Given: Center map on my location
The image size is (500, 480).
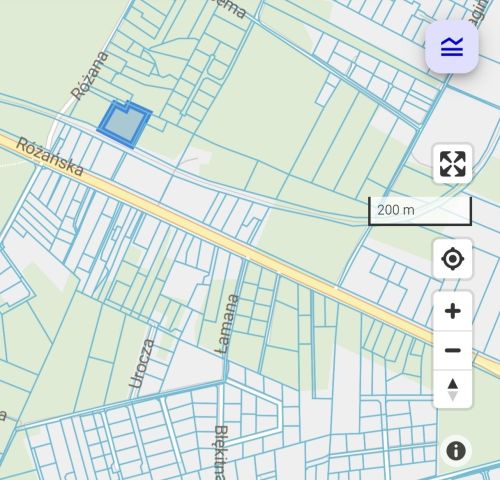Looking at the screenshot, I should (452, 259).
